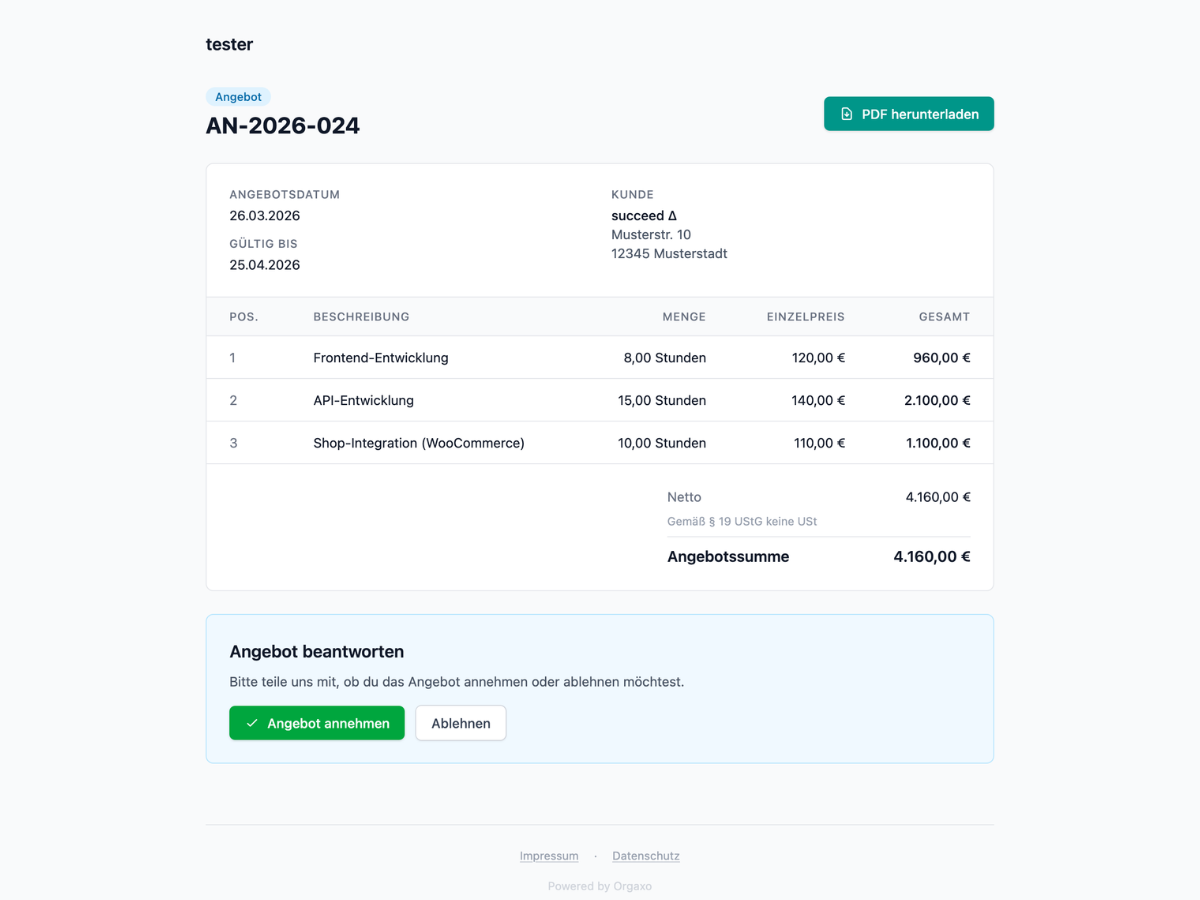The image size is (1200, 900).
Task: Click the BESCHREIBUNG column header
Action: 361,317
